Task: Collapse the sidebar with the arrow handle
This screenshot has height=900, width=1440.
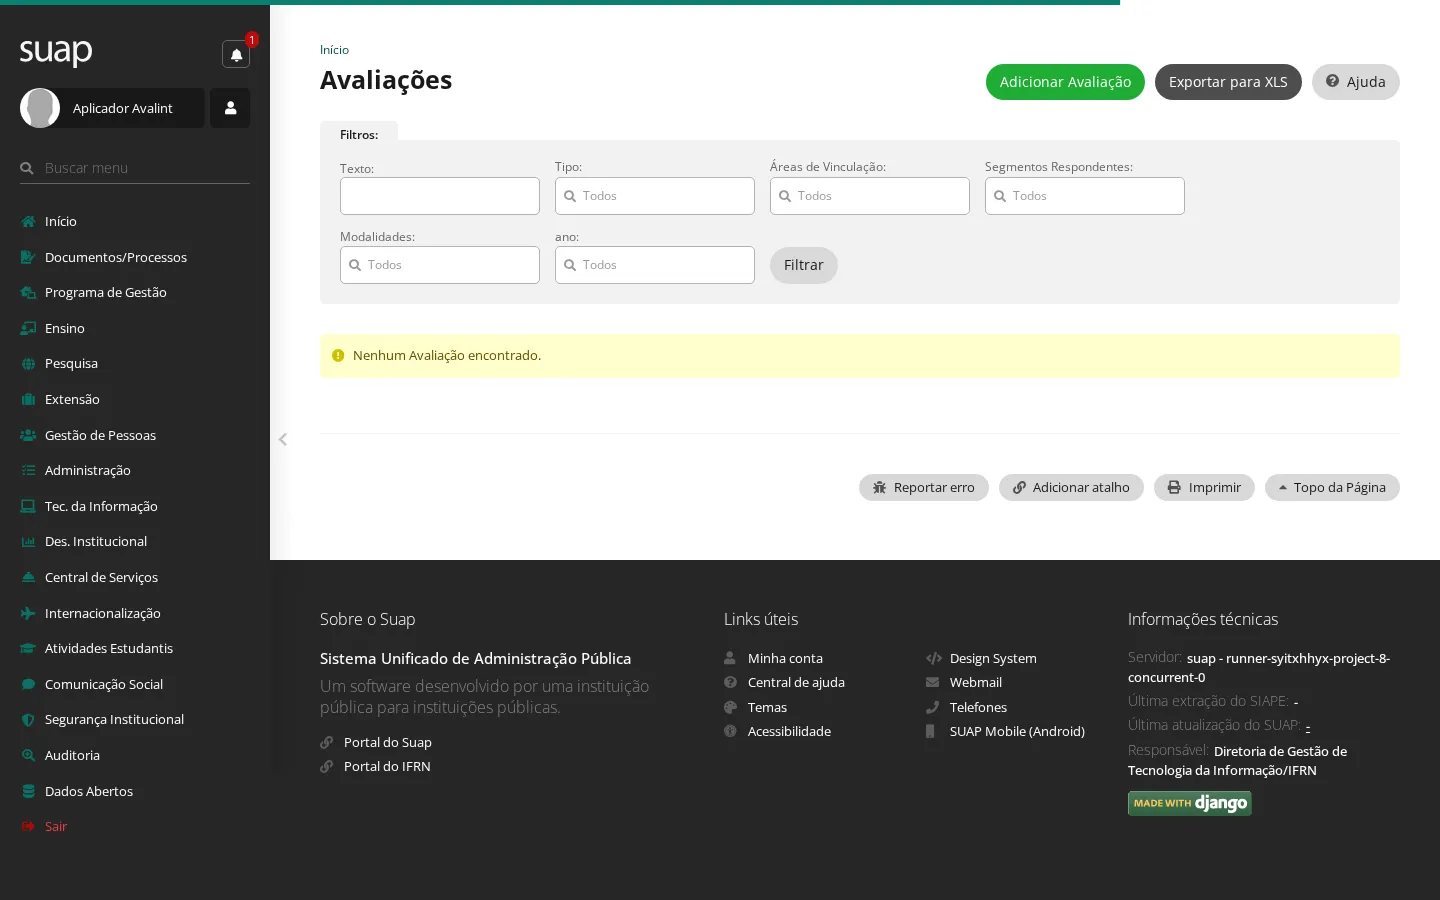Action: [x=283, y=439]
